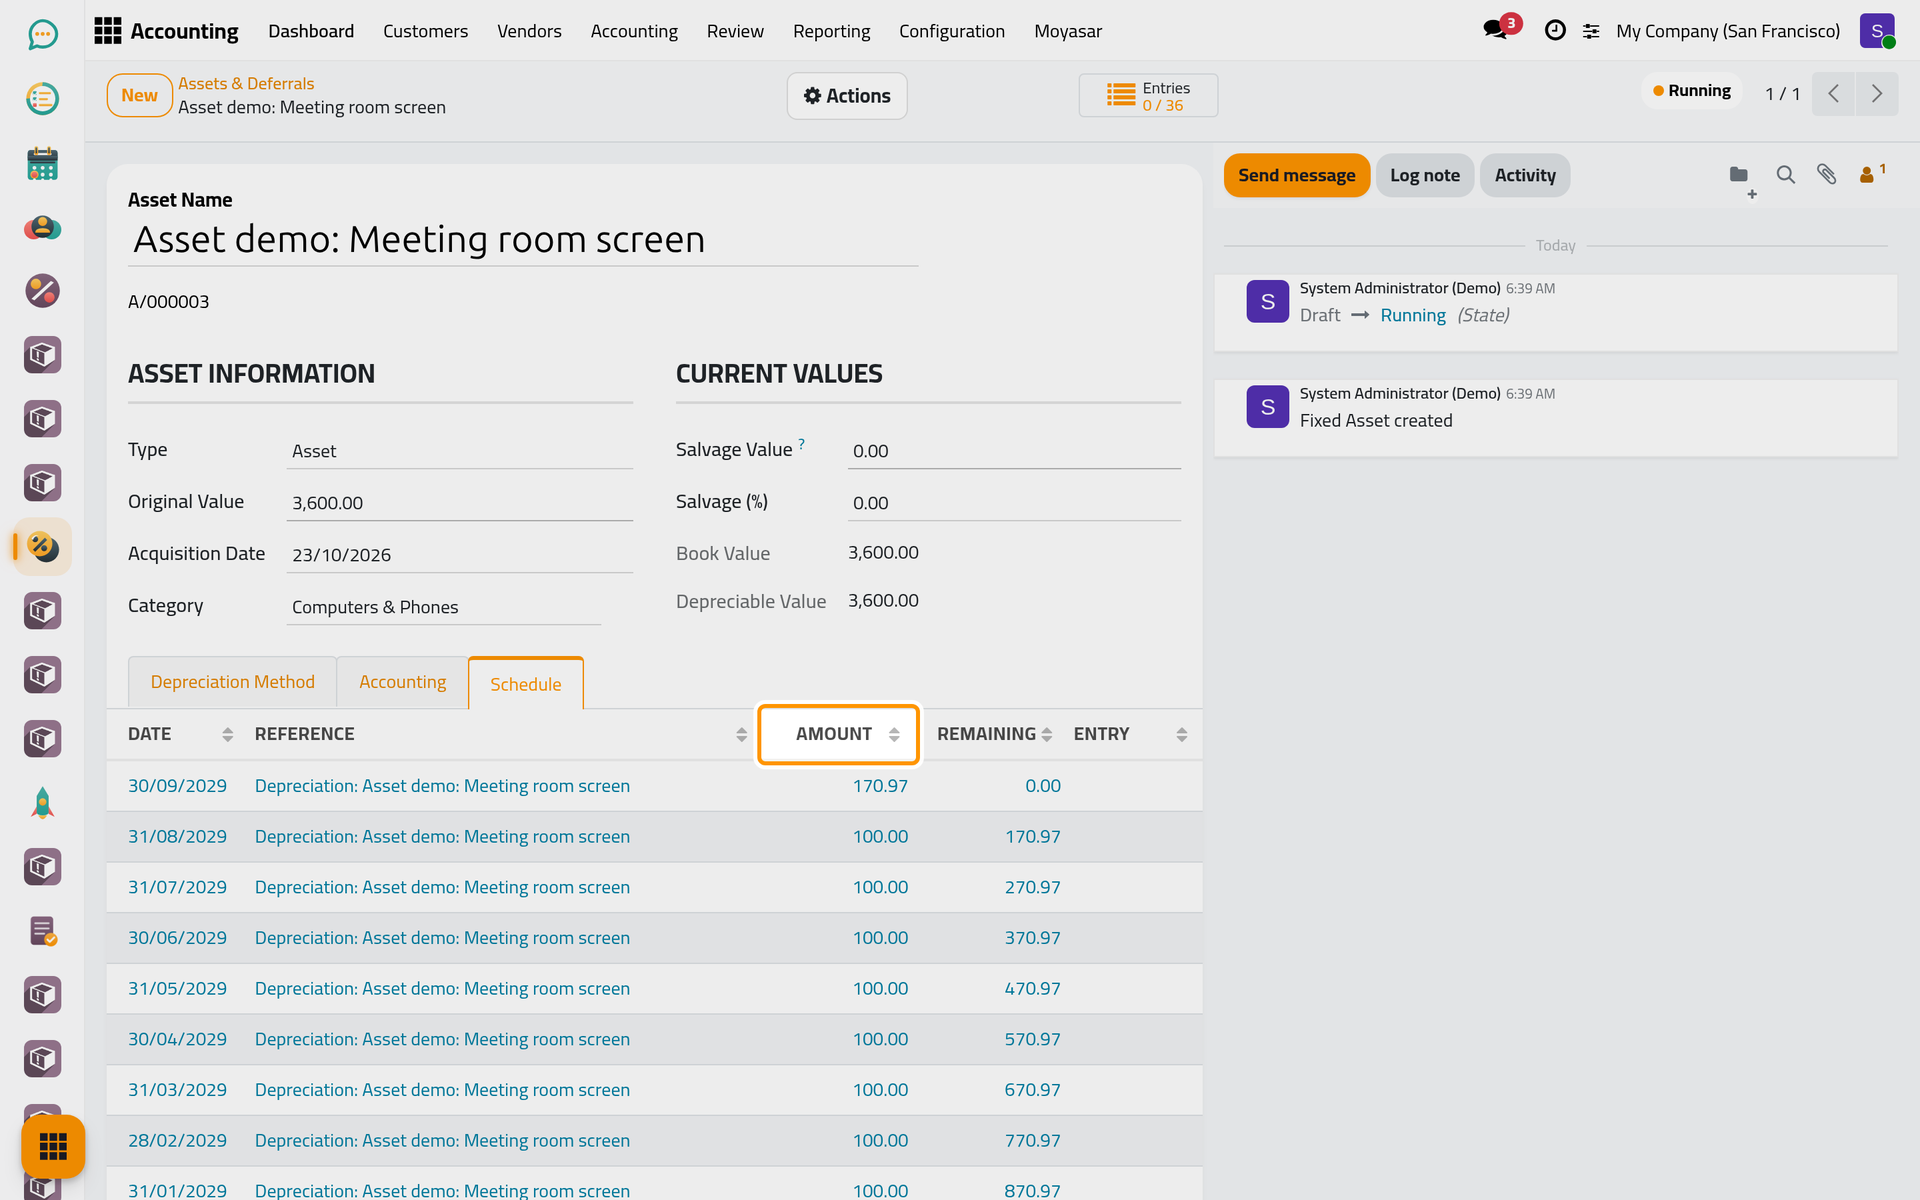
Task: Open the calendar app in sidebar
Action: pyautogui.click(x=42, y=163)
